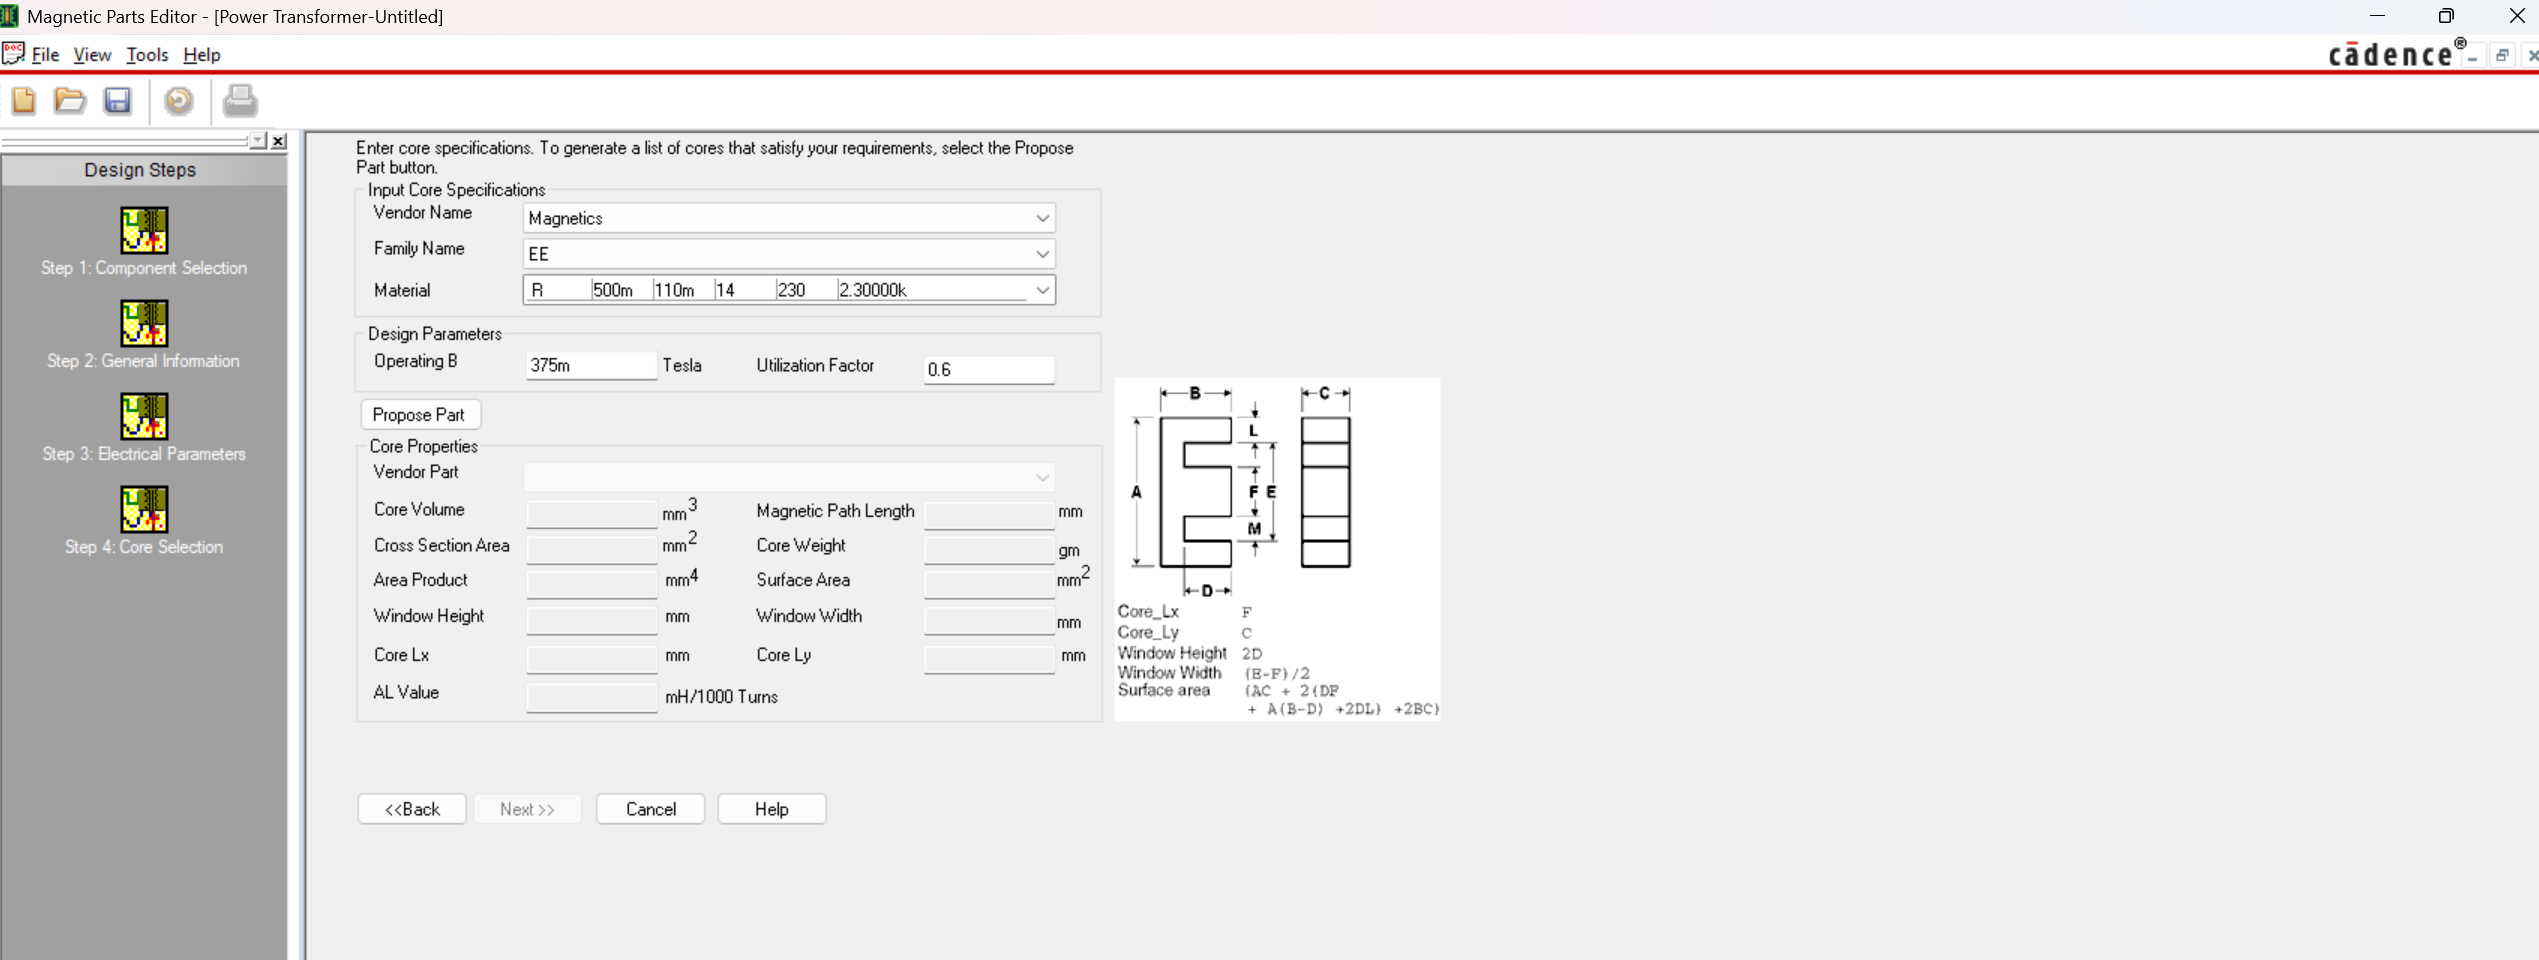Minimize the Magnetic Parts Editor window
The height and width of the screenshot is (960, 2539).
[x=2378, y=16]
